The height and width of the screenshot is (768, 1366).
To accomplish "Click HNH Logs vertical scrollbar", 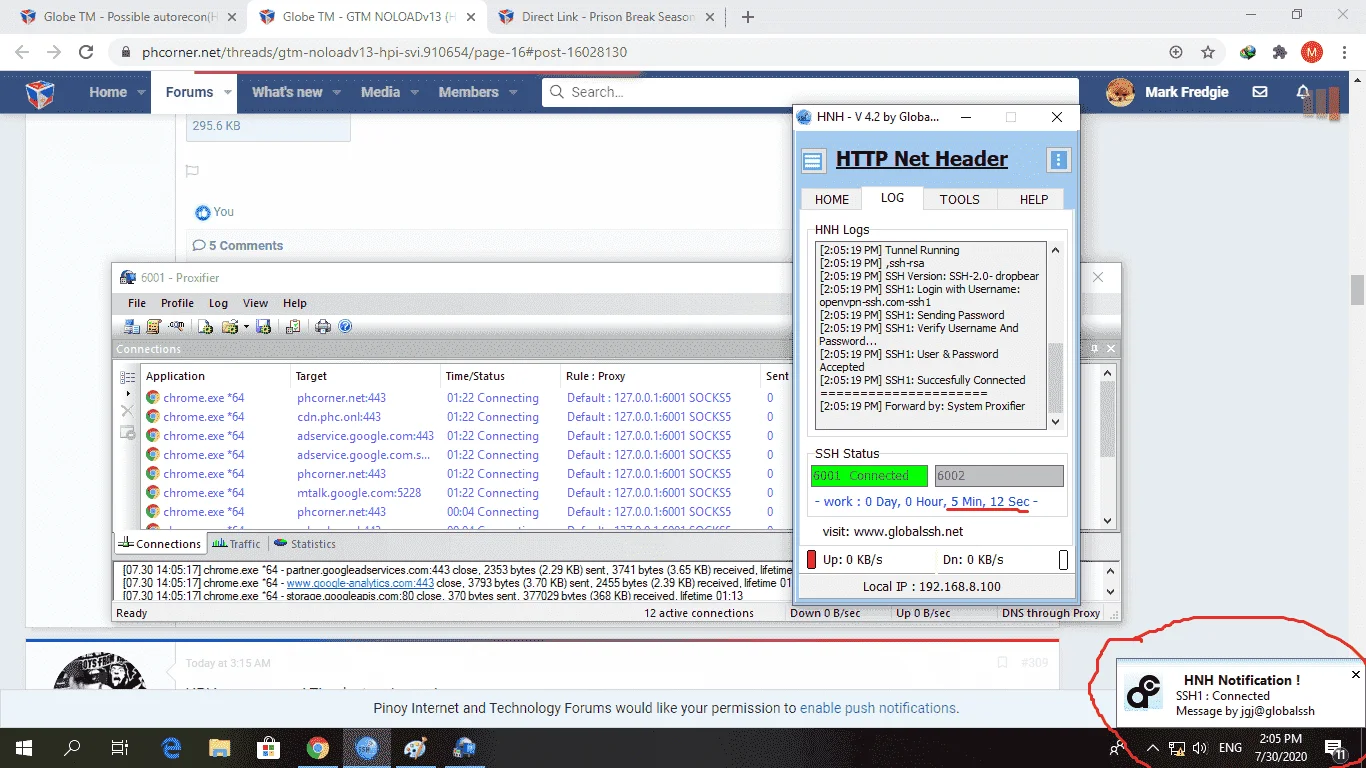I will 1055,336.
